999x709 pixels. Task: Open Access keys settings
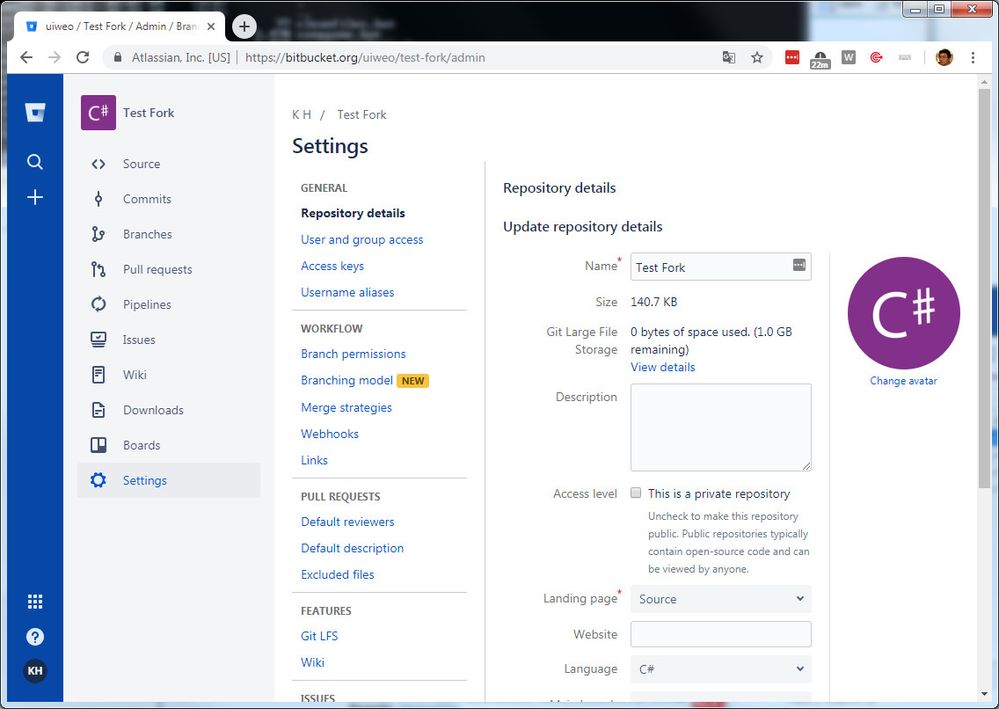tap(333, 266)
